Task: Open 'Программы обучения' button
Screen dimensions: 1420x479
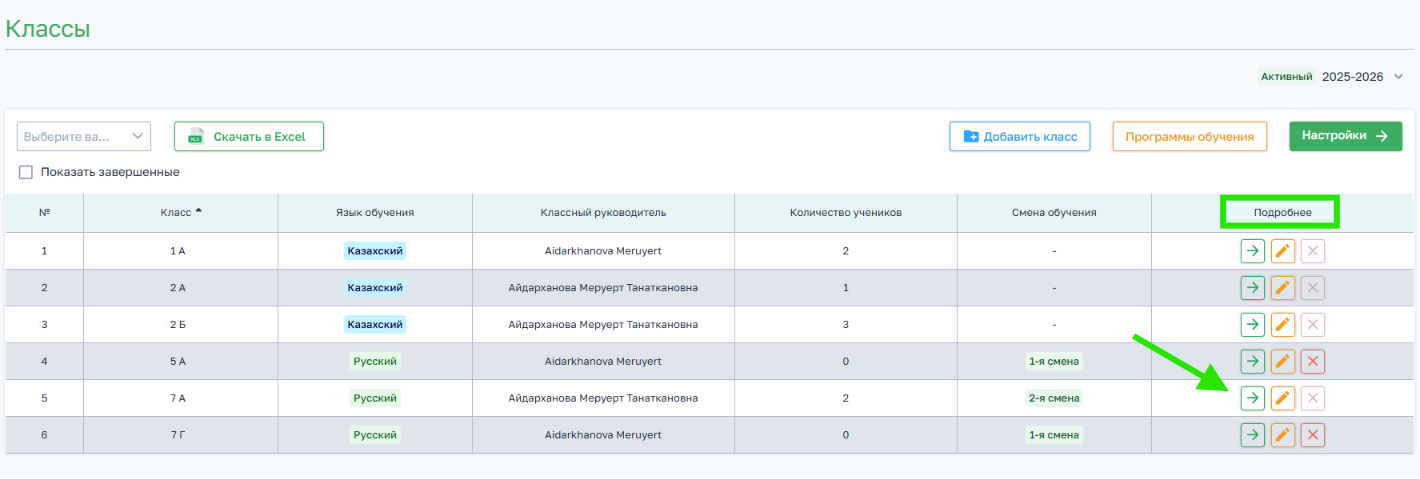Action: point(1190,136)
